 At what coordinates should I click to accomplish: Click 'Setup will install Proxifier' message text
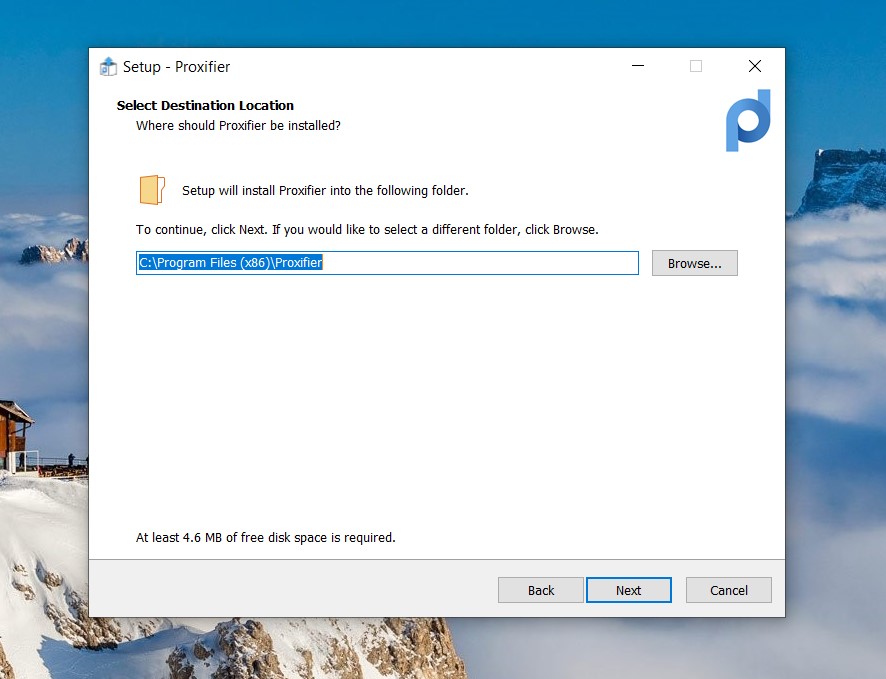[x=325, y=190]
